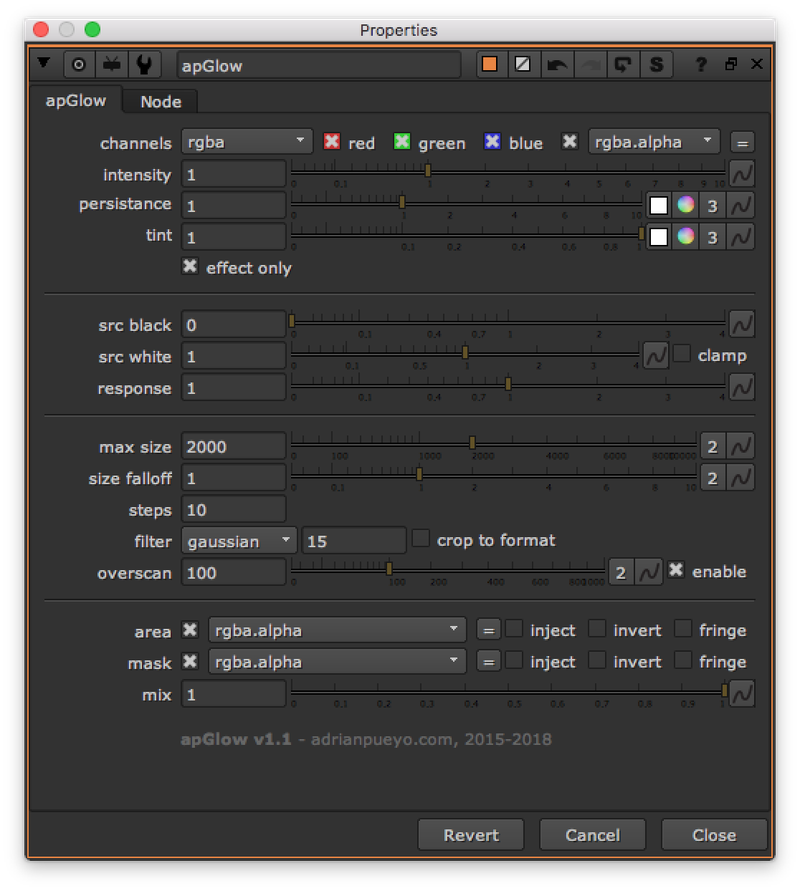This screenshot has width=800, height=891.
Task: Toggle the blue channel checkbox
Action: coord(492,142)
